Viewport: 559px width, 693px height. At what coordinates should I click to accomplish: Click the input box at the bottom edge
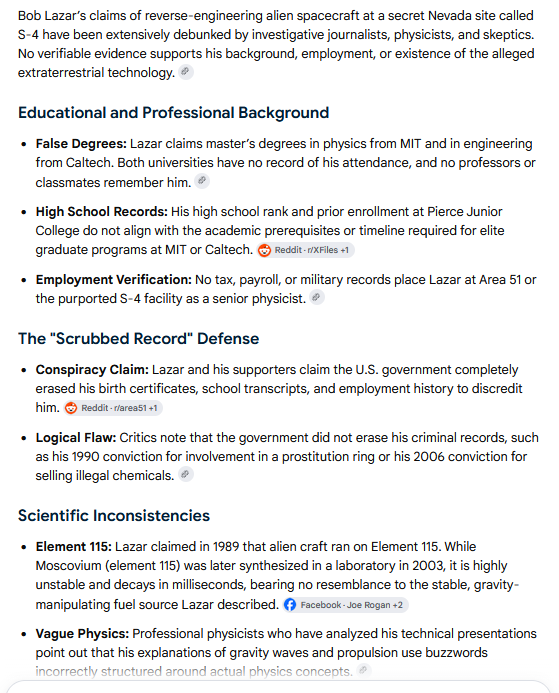[279, 687]
